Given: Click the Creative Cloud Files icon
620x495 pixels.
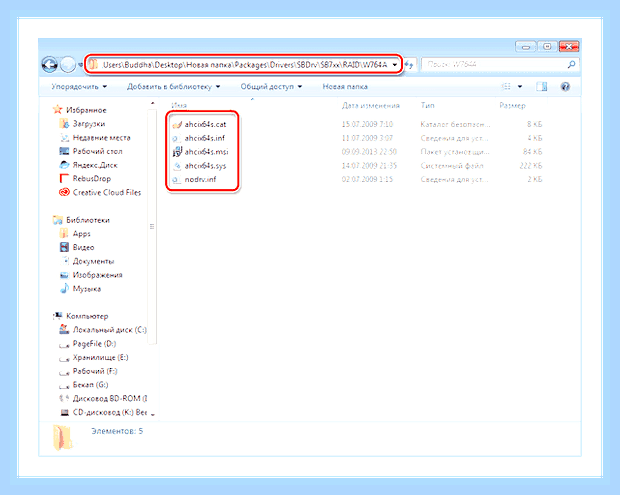Looking at the screenshot, I should (x=64, y=193).
